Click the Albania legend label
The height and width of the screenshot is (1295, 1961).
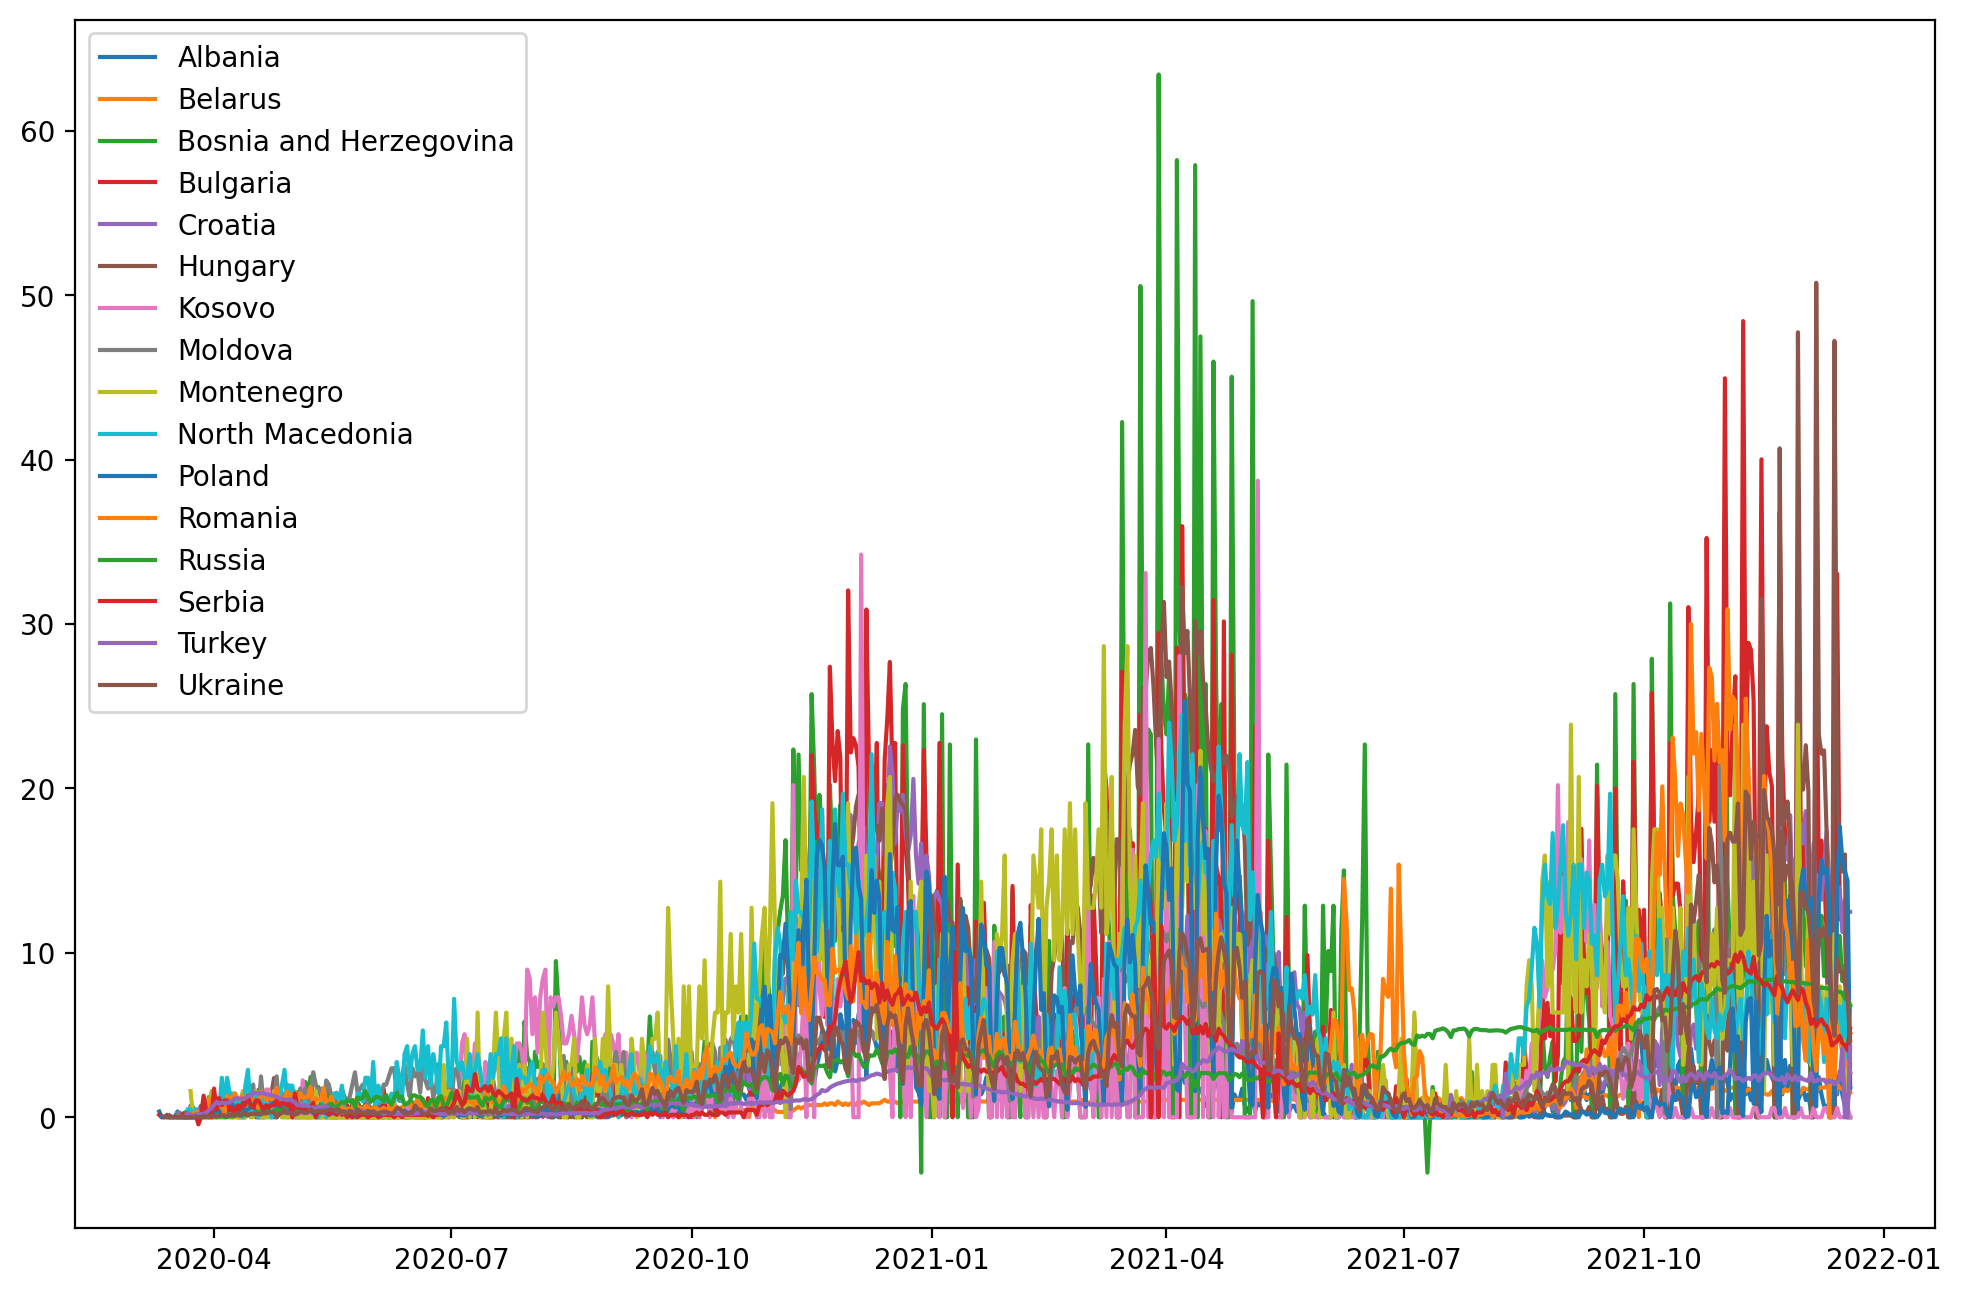229,58
